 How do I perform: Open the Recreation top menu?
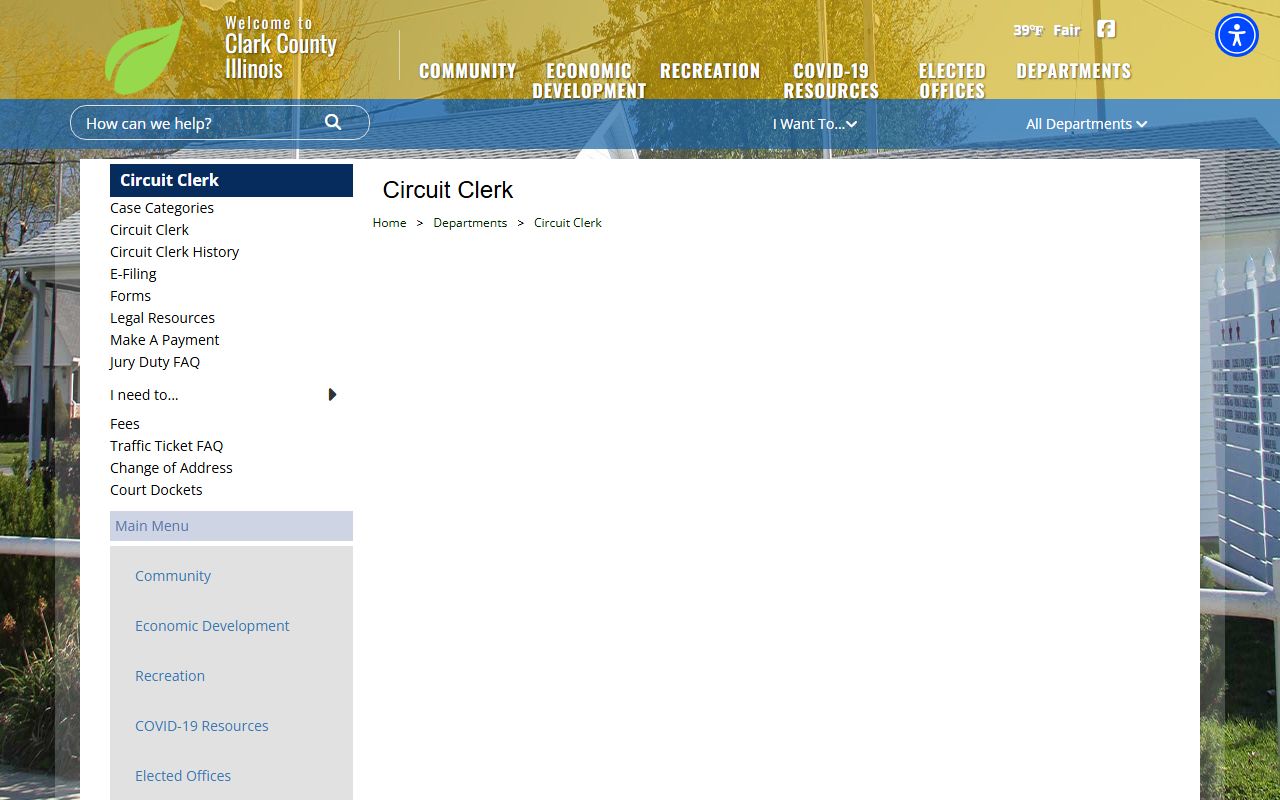click(x=710, y=71)
